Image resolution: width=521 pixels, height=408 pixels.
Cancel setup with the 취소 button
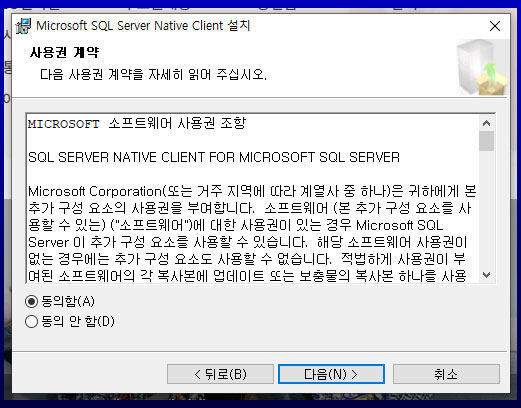[446, 374]
